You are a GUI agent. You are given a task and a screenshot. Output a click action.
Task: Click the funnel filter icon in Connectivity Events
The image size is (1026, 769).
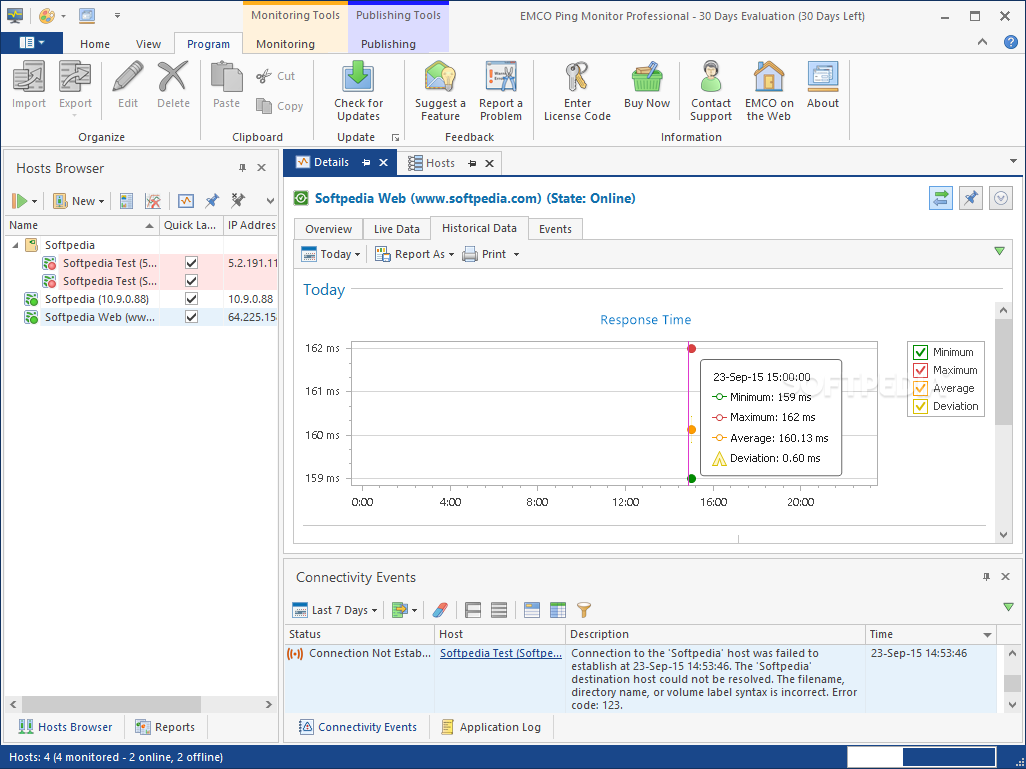pos(584,610)
